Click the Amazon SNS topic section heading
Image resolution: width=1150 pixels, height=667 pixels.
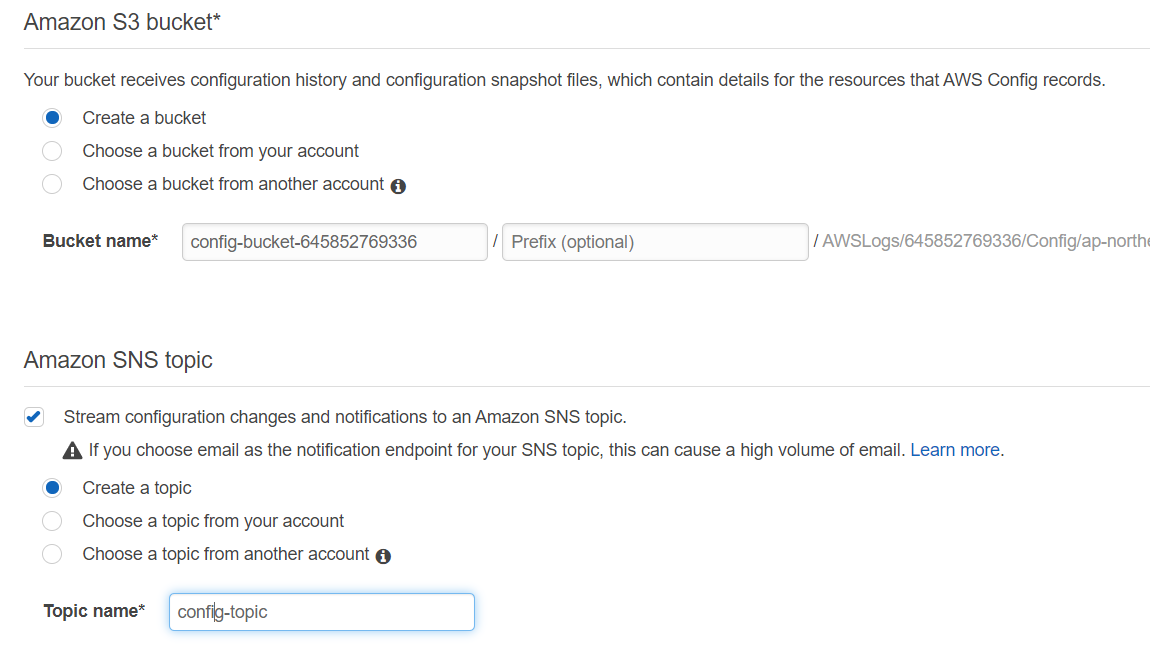click(x=118, y=360)
